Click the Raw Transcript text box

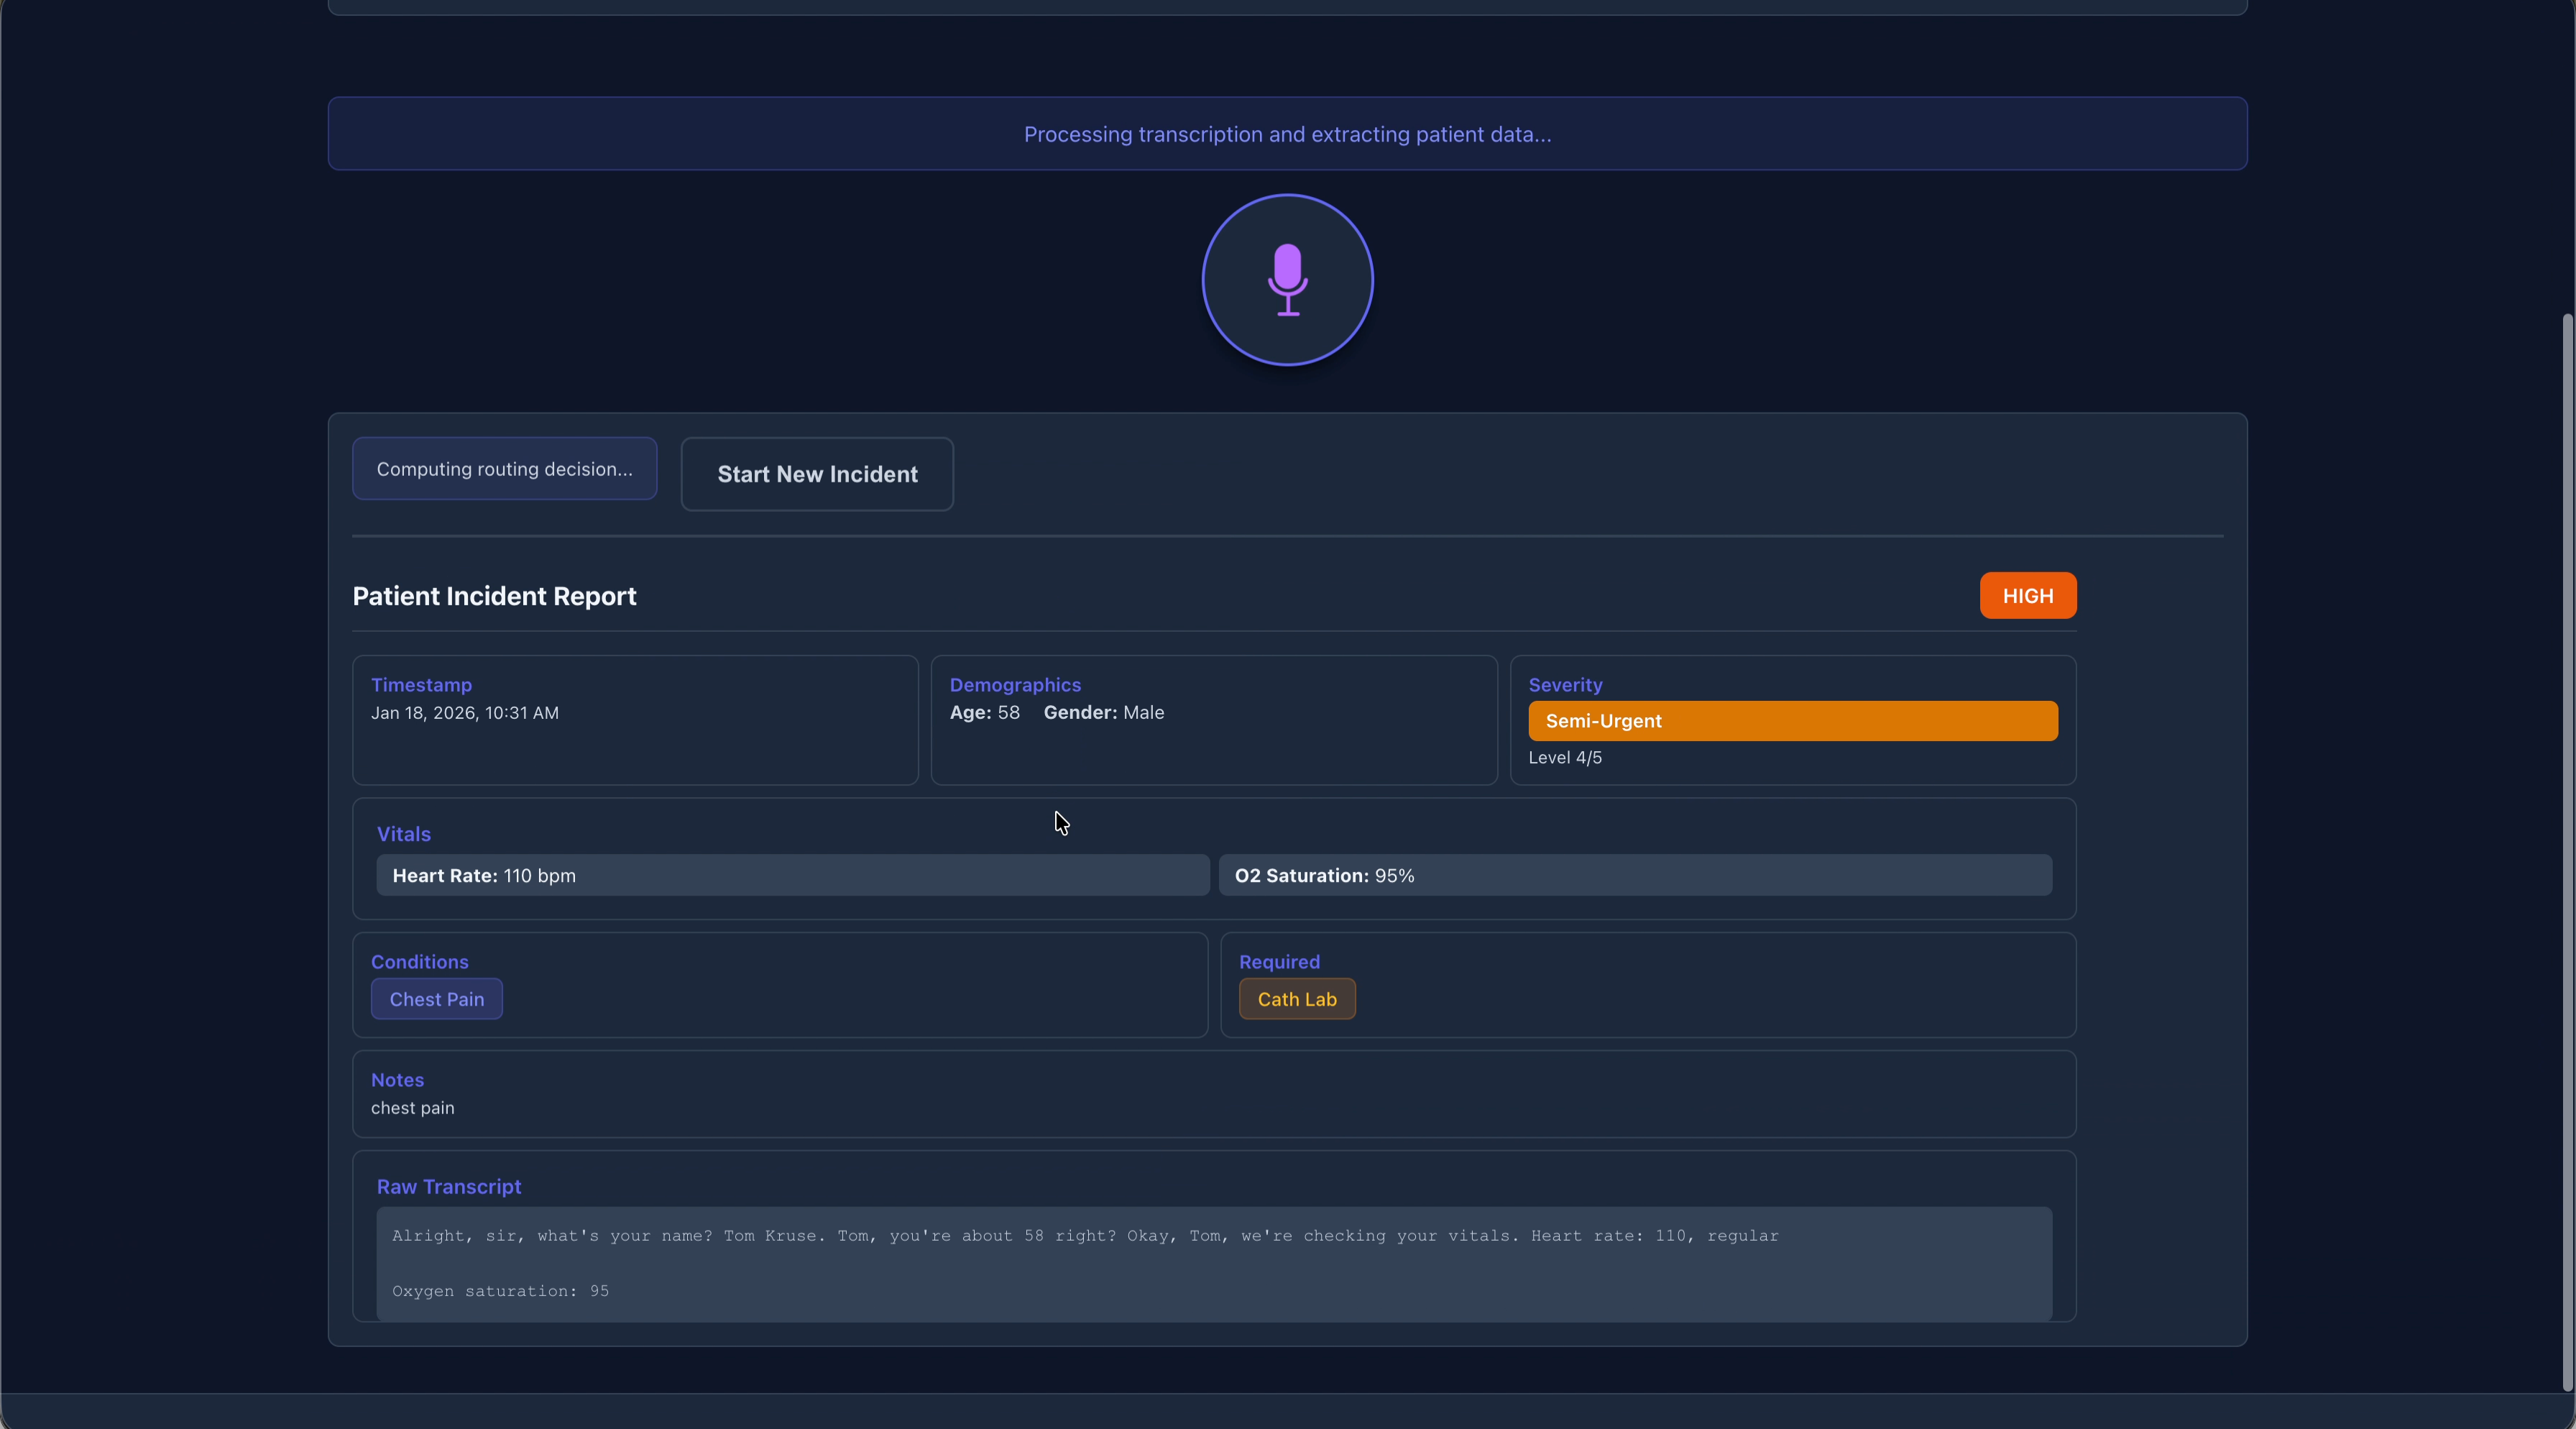coord(1213,1263)
